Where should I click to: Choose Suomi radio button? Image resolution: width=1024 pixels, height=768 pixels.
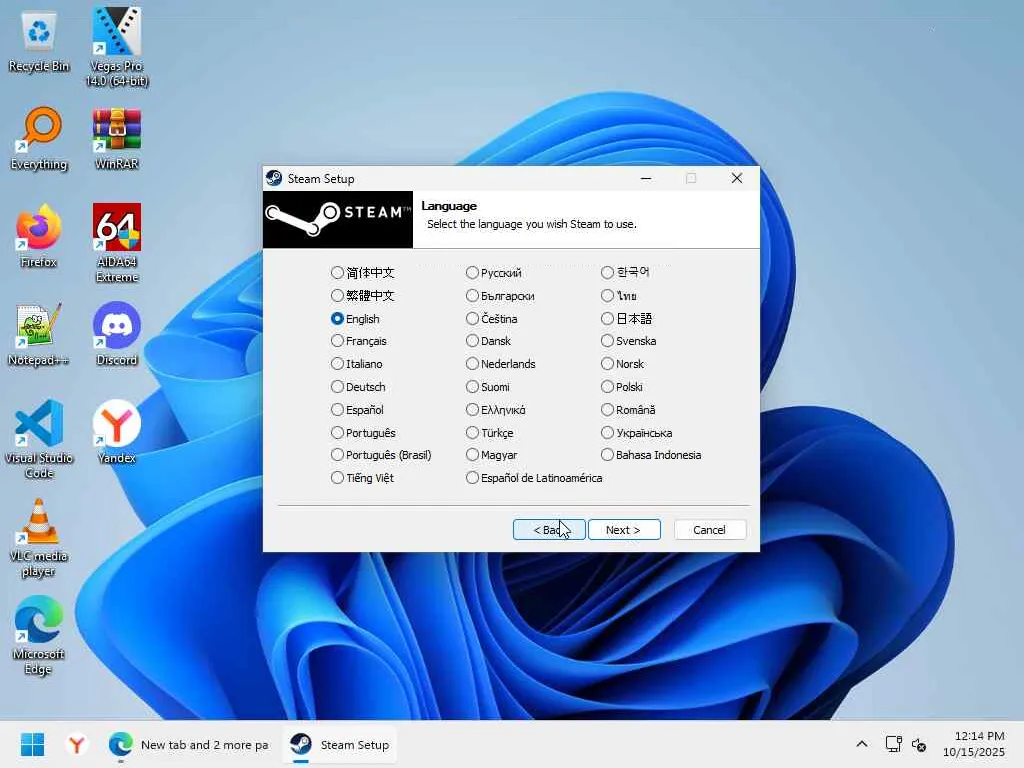488,387
